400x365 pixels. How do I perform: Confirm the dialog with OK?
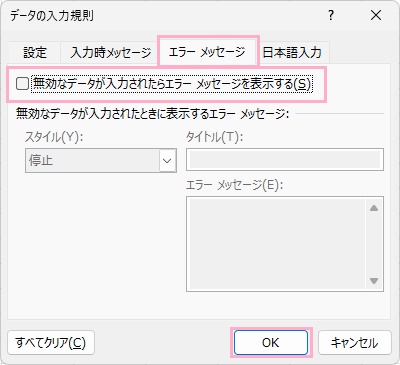[x=271, y=343]
